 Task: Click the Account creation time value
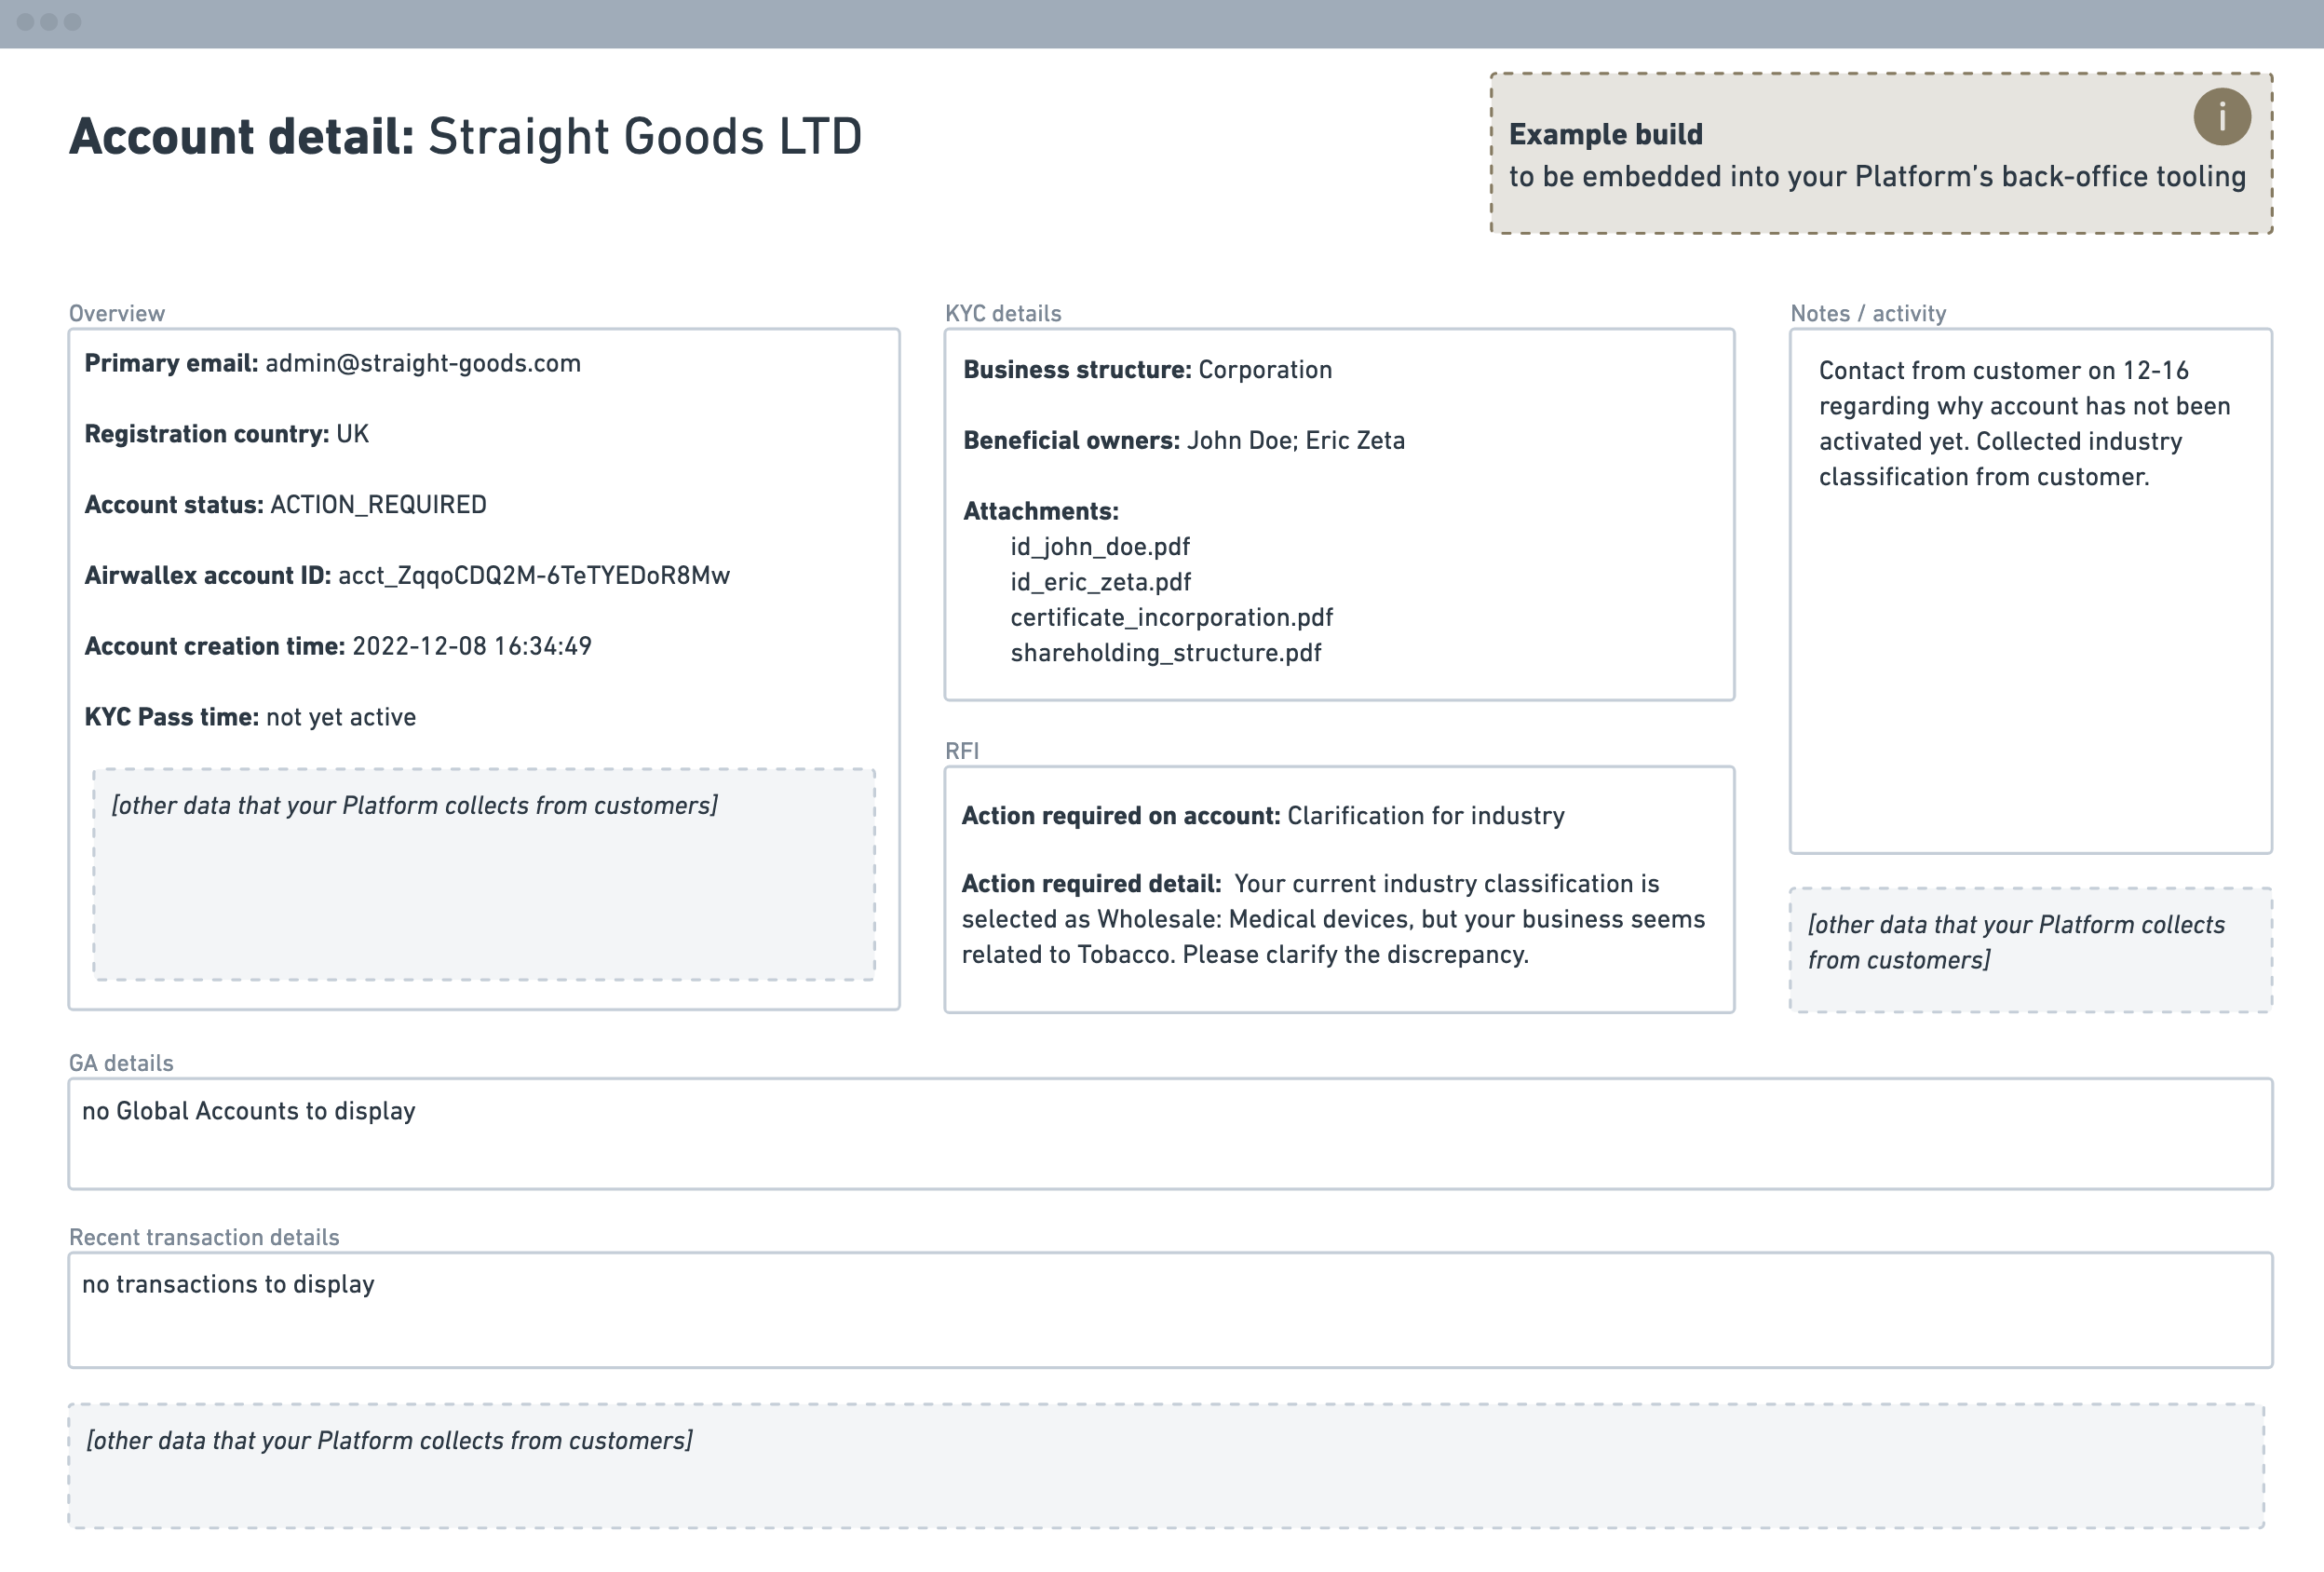point(471,647)
